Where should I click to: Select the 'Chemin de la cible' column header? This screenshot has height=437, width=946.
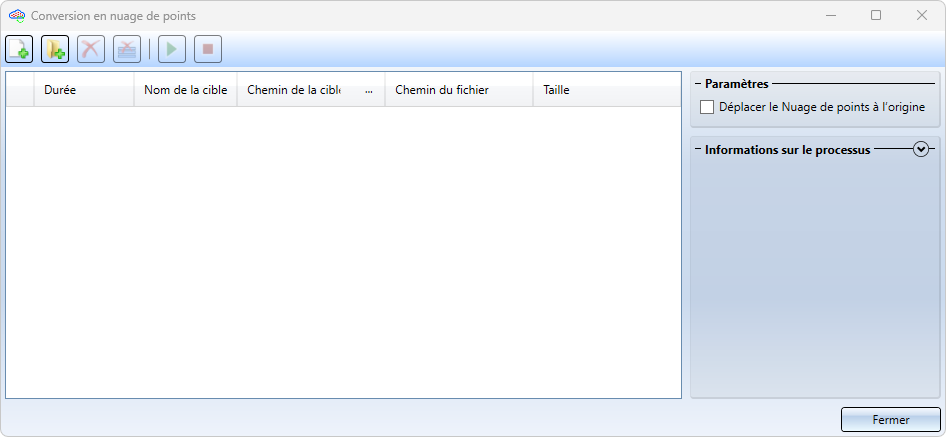click(x=294, y=90)
